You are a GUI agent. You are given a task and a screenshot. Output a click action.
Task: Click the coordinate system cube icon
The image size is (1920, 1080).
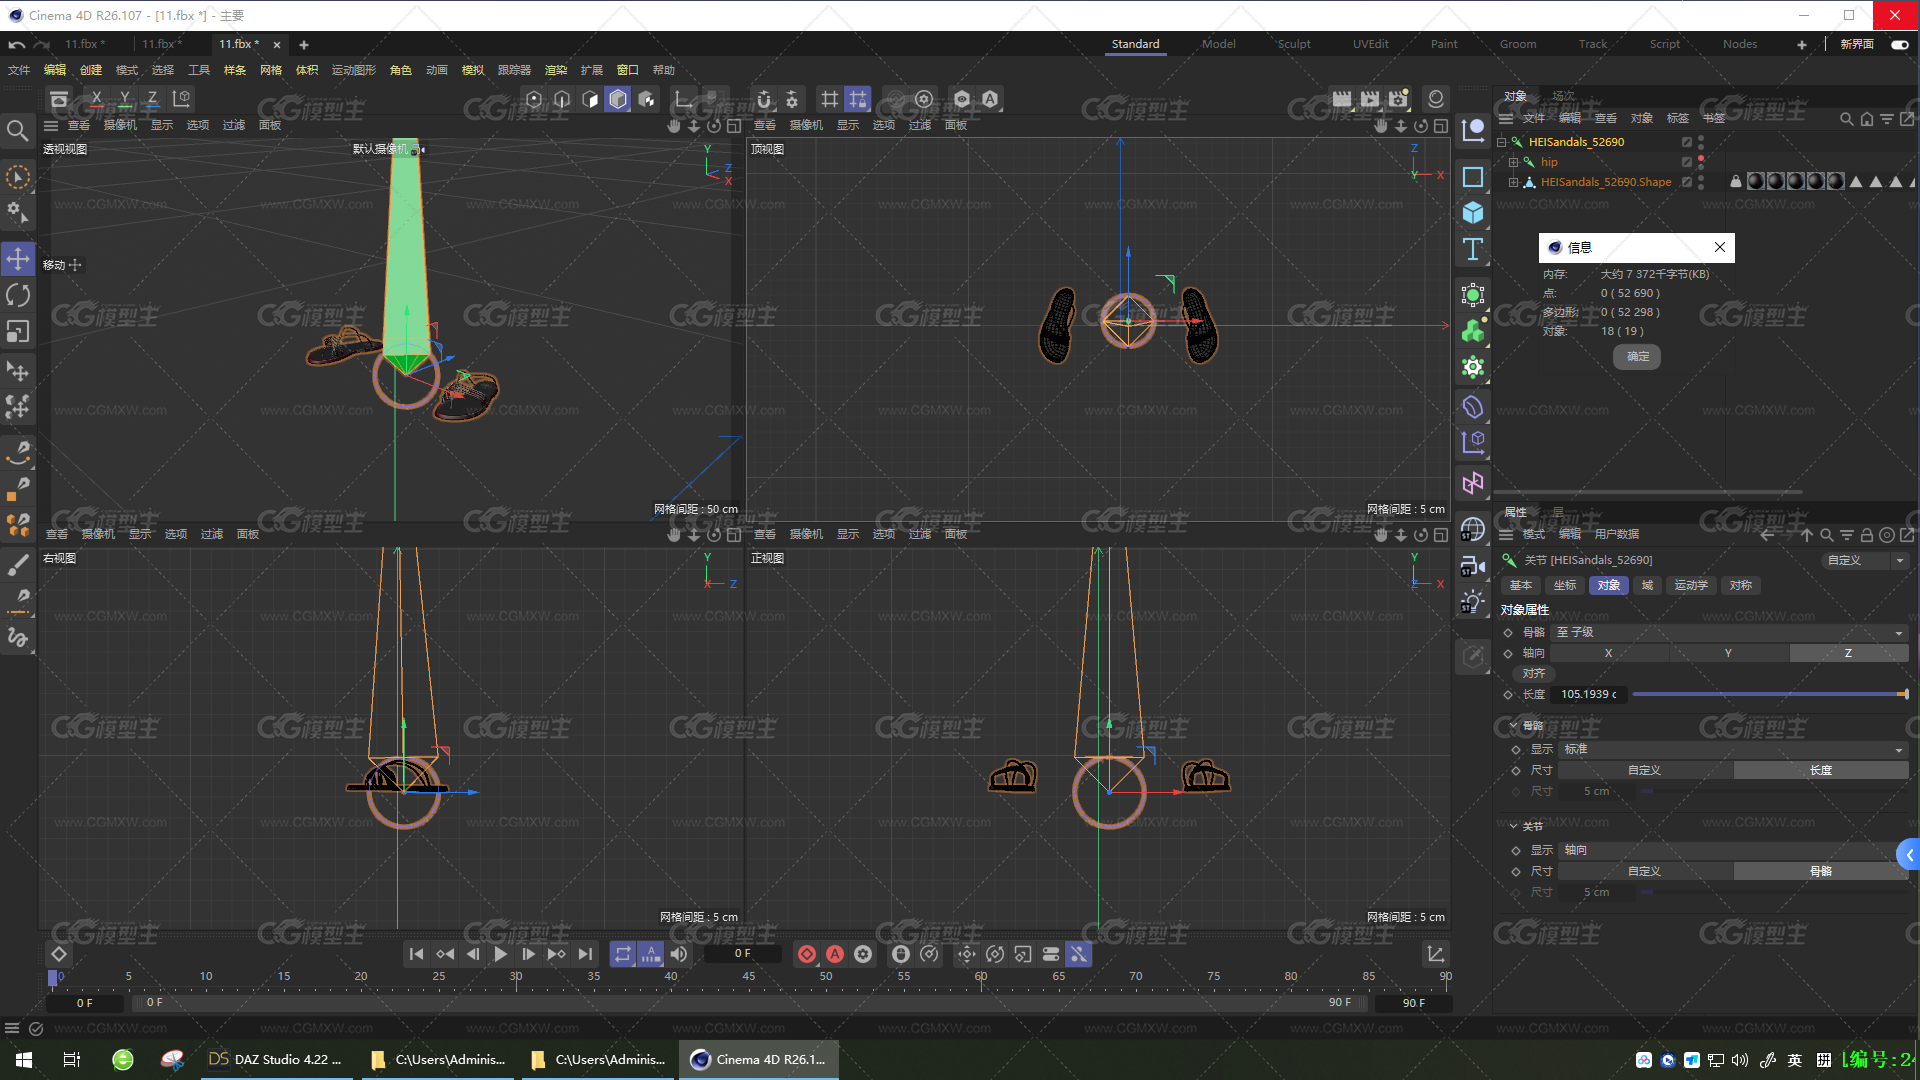(x=181, y=99)
